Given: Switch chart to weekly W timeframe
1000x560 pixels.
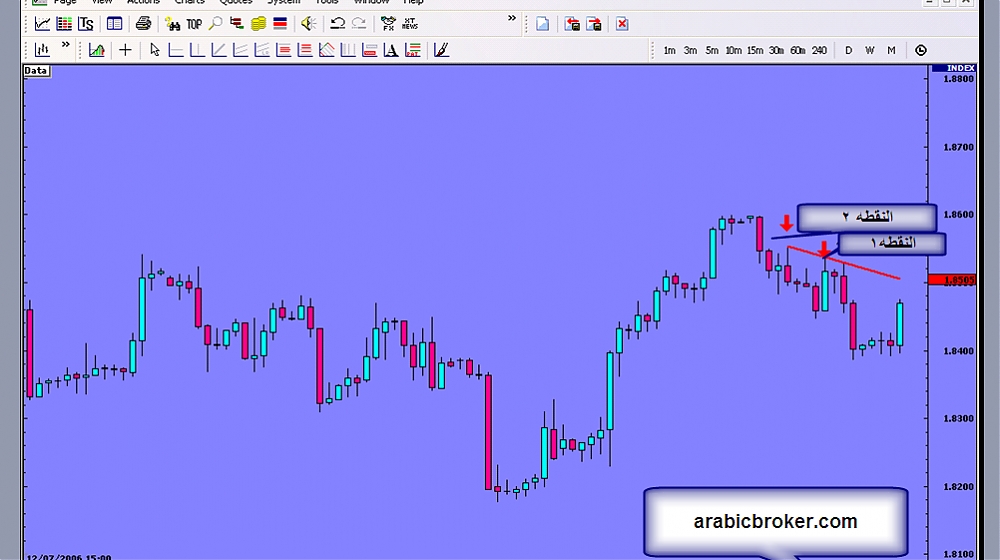Looking at the screenshot, I should 870,50.
